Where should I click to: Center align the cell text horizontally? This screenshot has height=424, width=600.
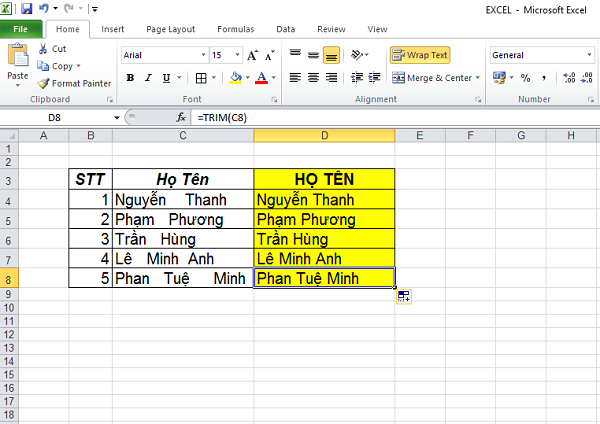coord(314,77)
